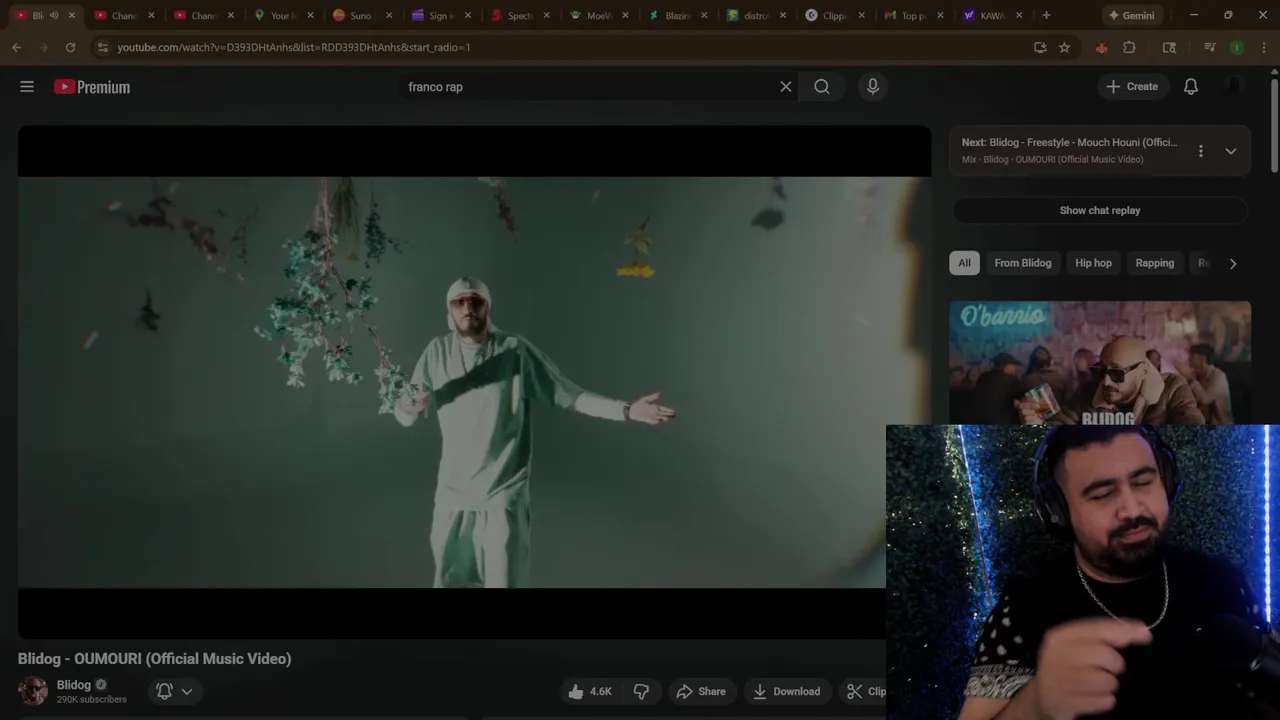
Task: Open the Extensions puzzle menu
Action: click(x=1130, y=47)
